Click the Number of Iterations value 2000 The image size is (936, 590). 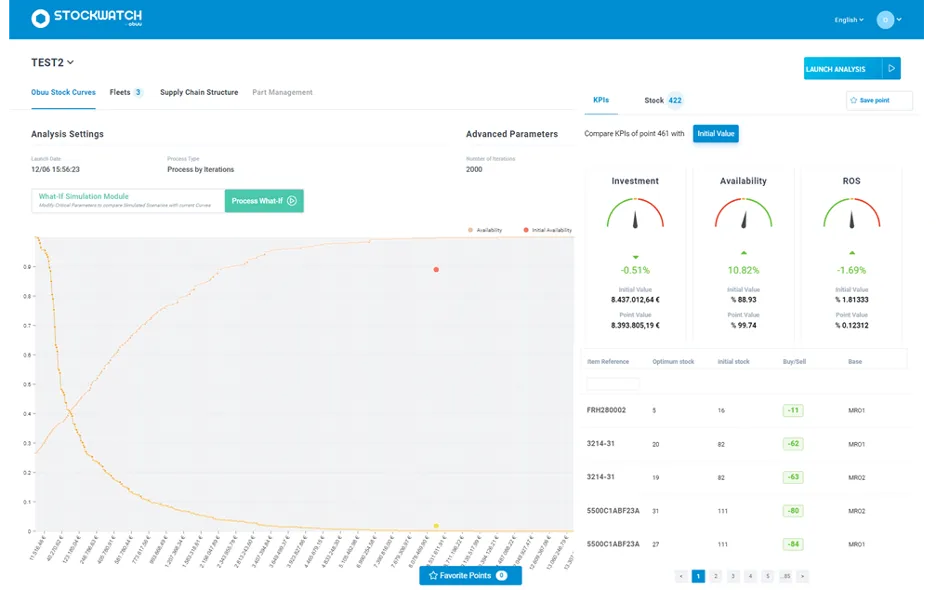(474, 170)
